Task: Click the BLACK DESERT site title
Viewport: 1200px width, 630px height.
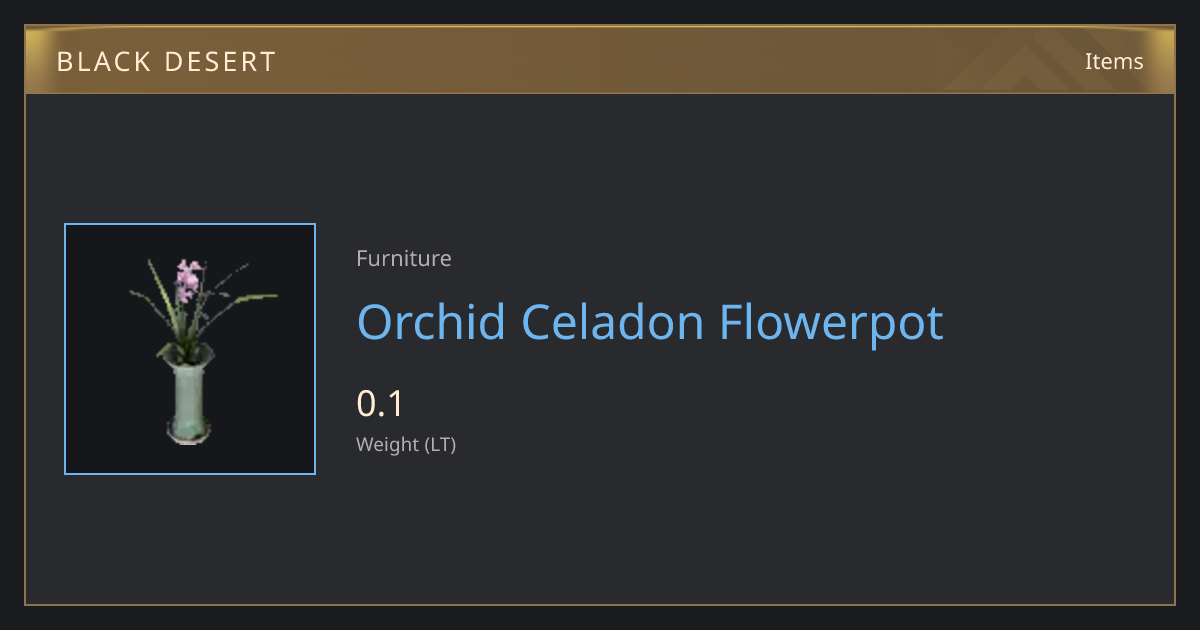Action: (166, 62)
